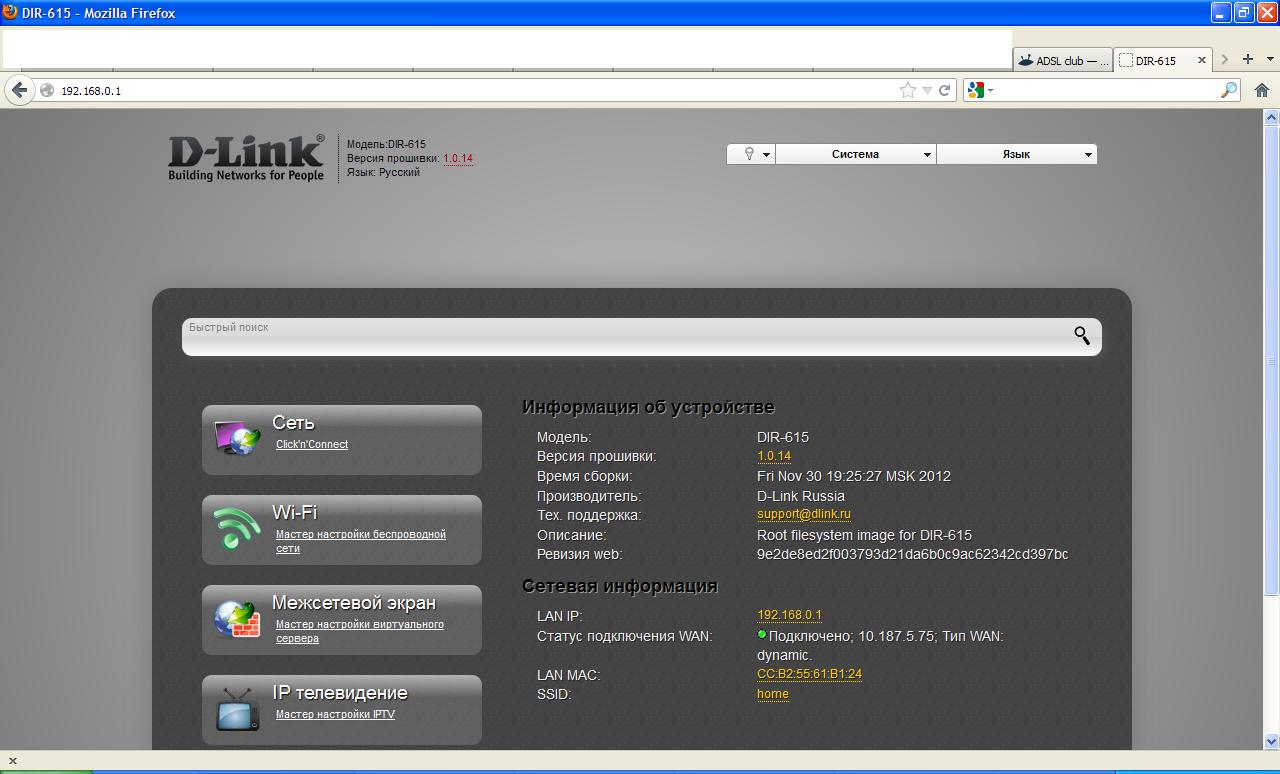Click the browser back arrow button
This screenshot has height=774, width=1280.
19,90
